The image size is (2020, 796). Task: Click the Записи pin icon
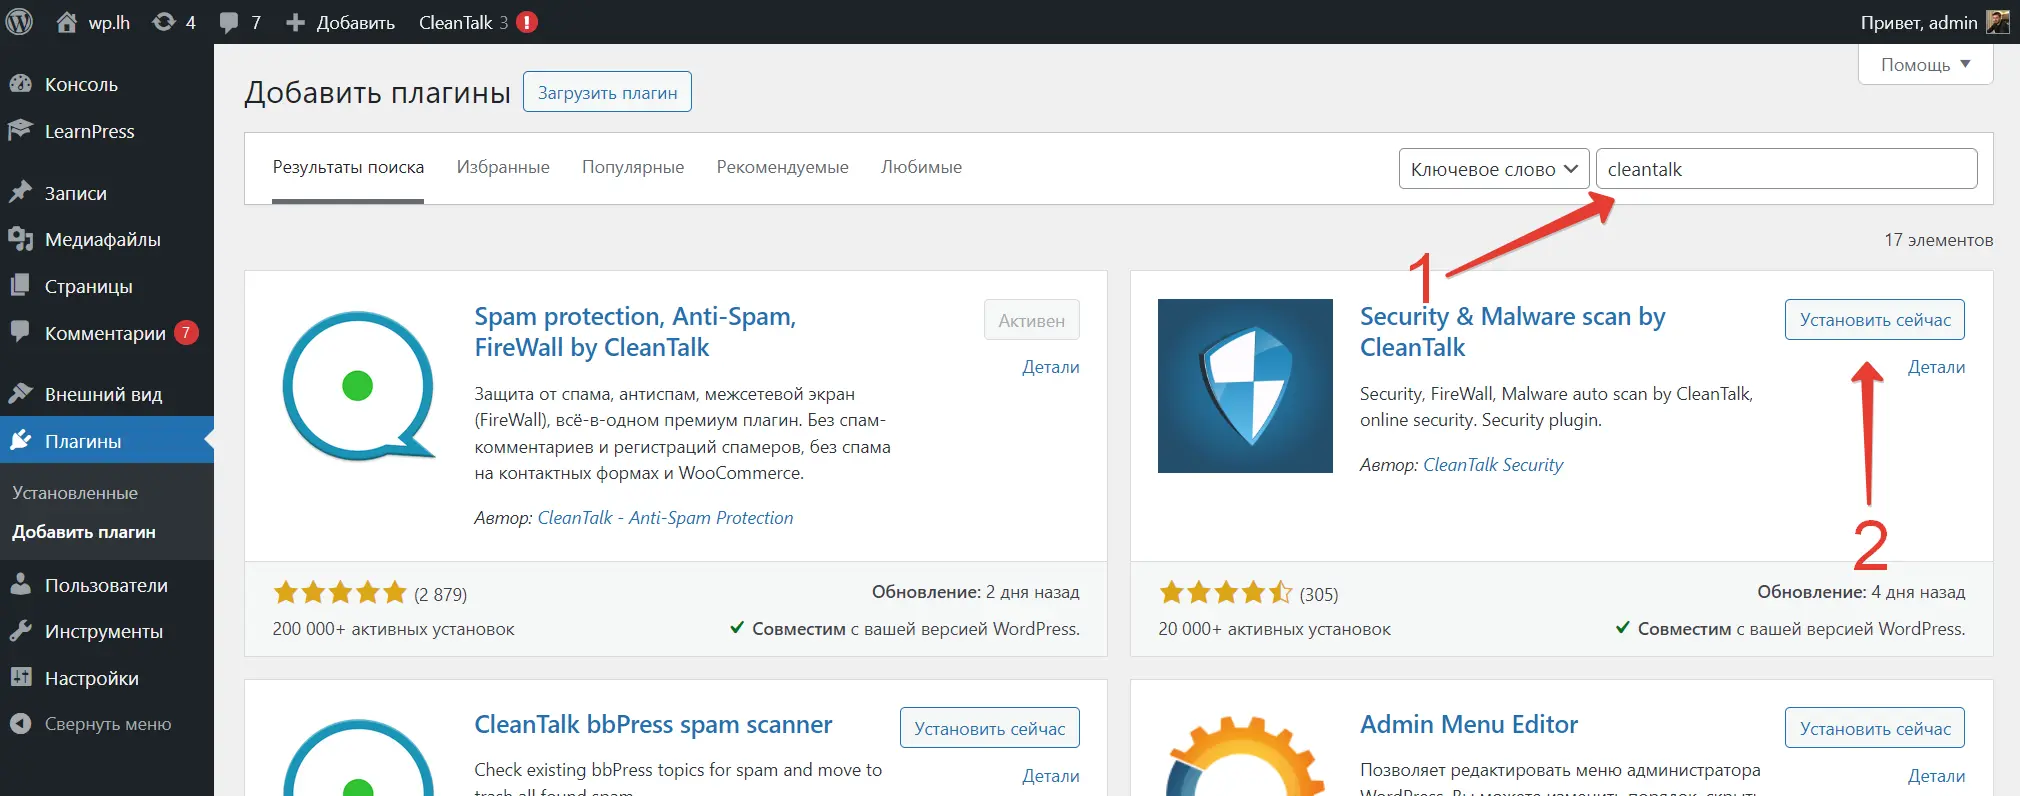click(x=20, y=192)
